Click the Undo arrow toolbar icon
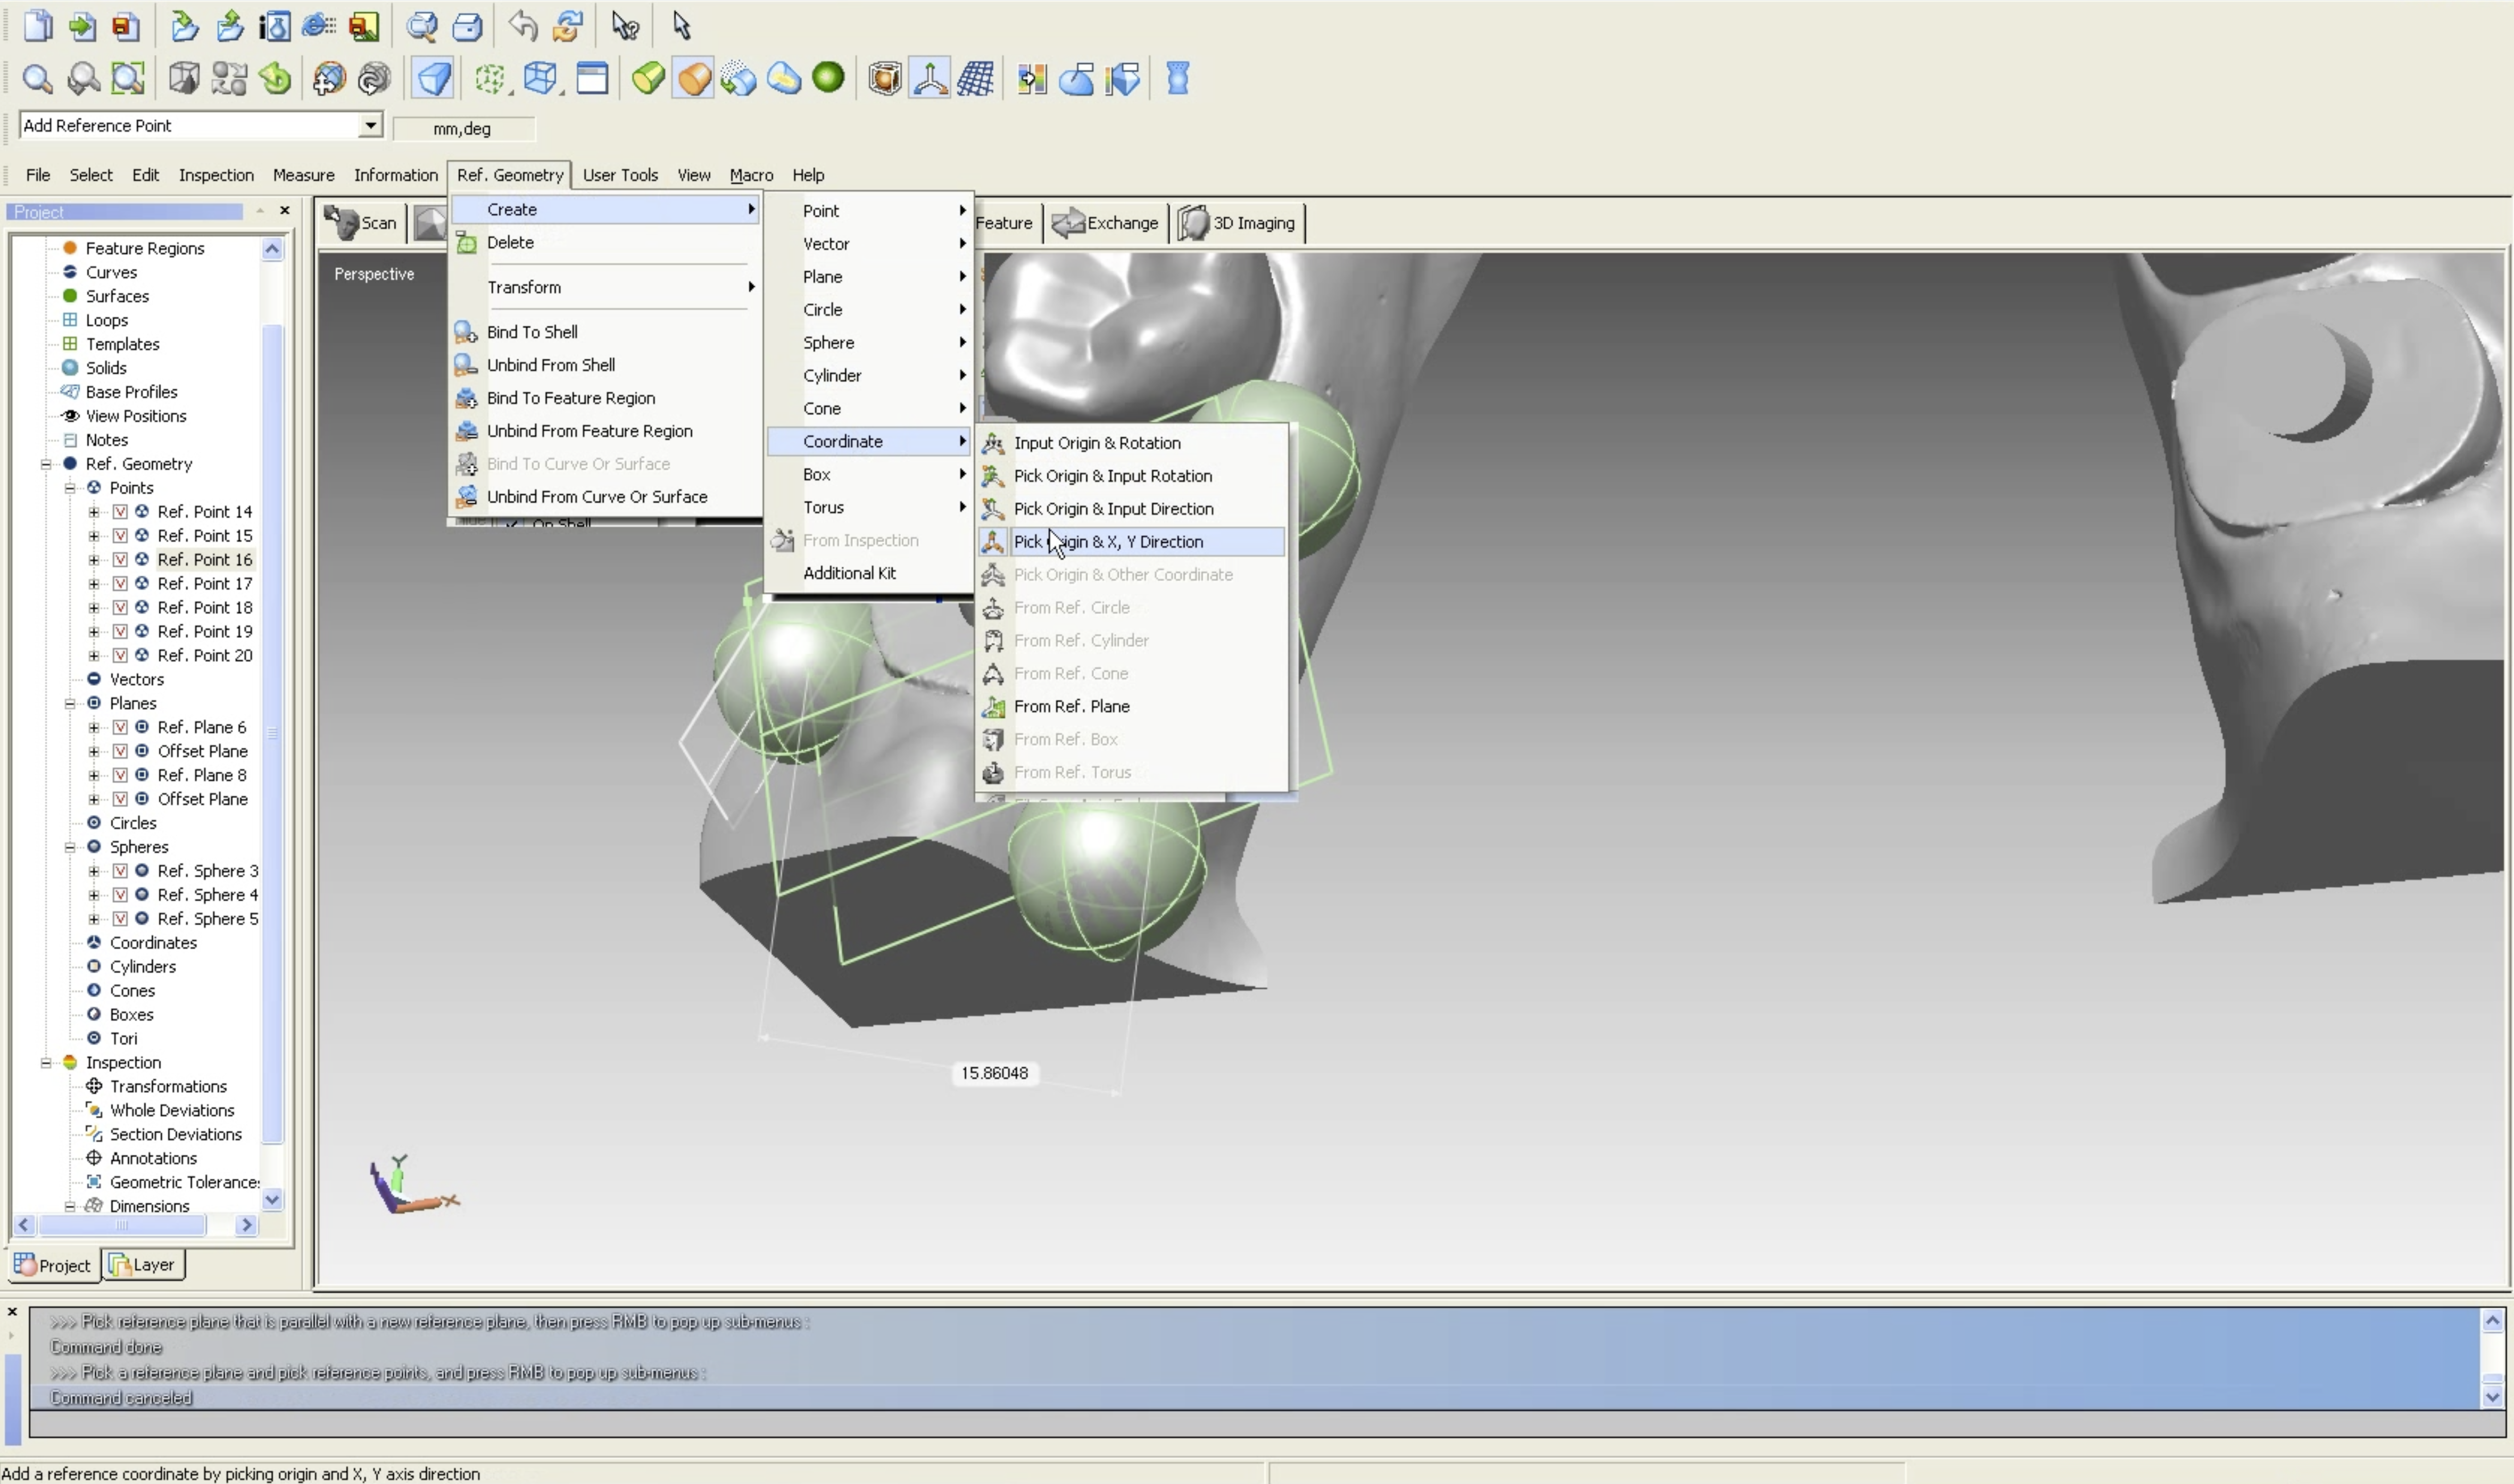The width and height of the screenshot is (2514, 1484). pos(522,25)
